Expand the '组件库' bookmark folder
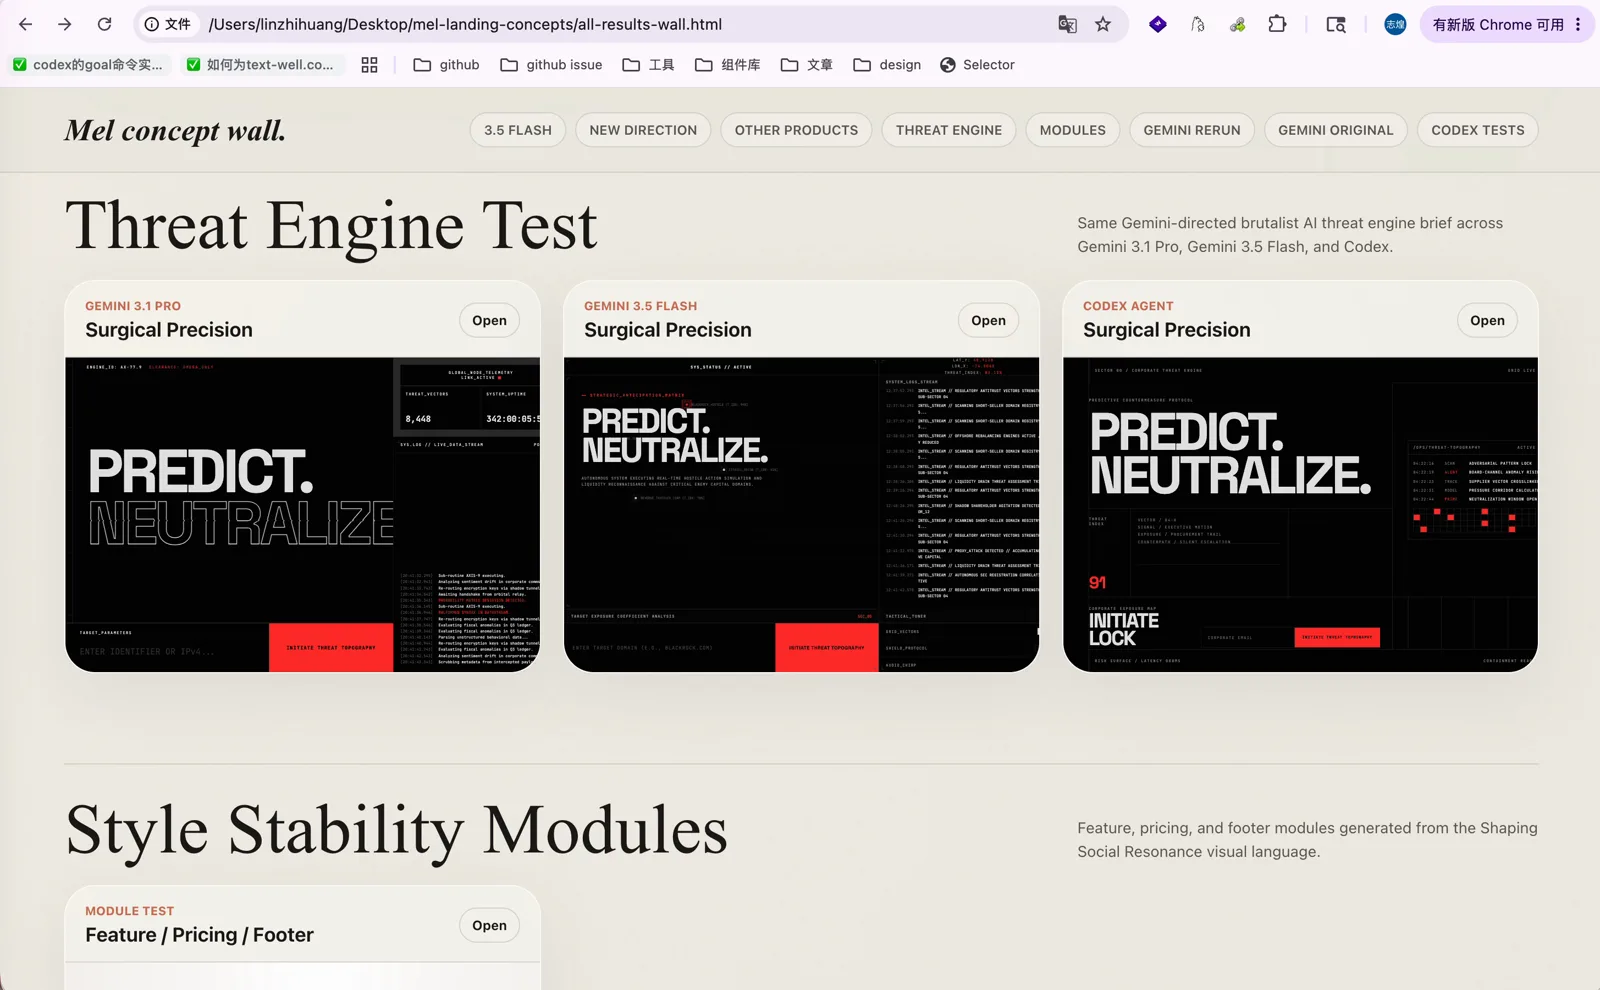Screen dimensions: 1600x990 coord(728,65)
